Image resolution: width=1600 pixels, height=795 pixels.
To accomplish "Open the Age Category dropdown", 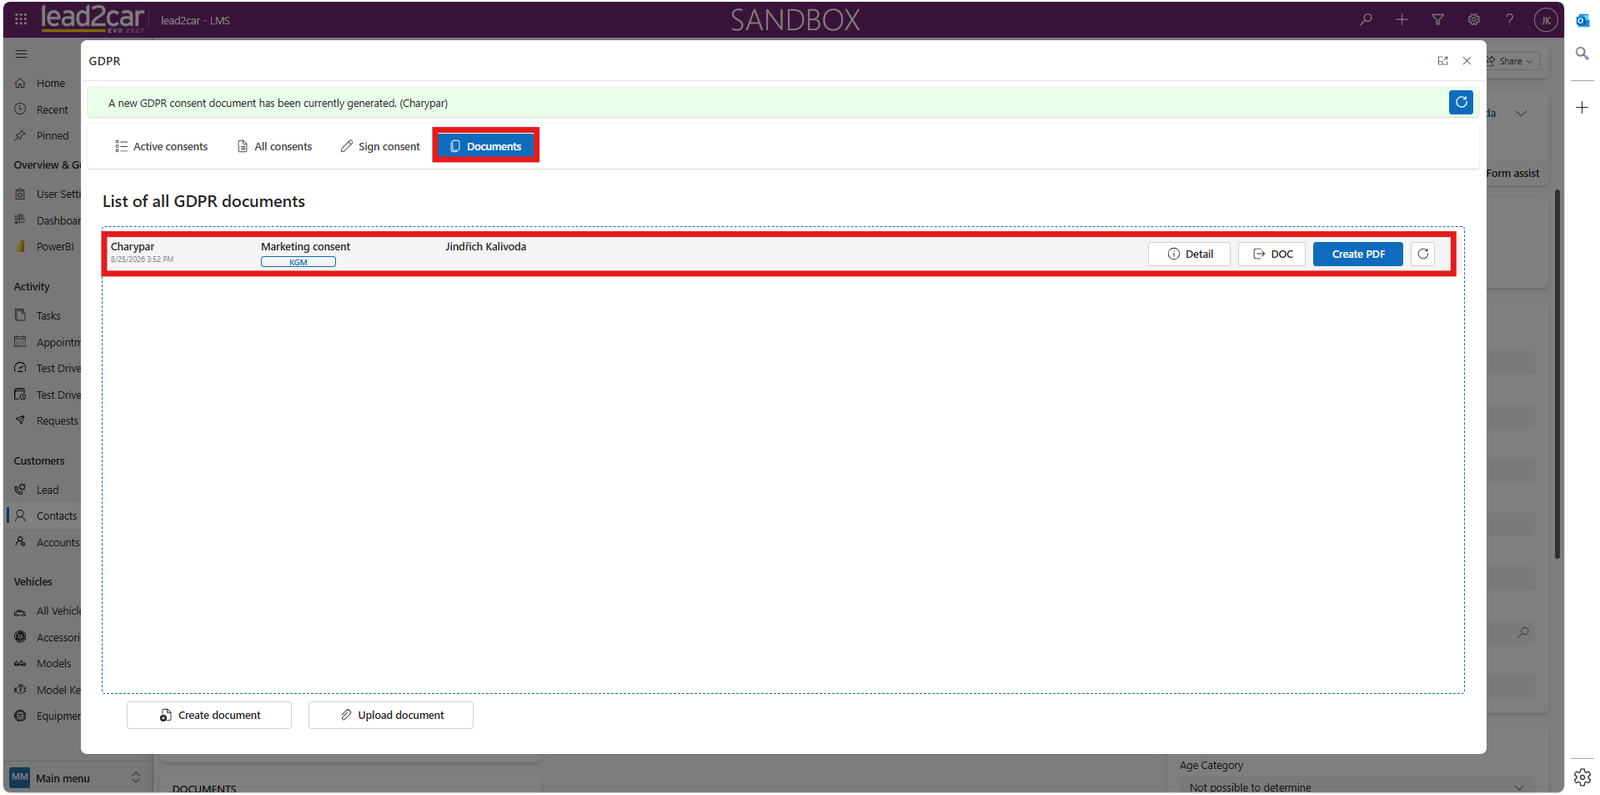I will 1357,787.
